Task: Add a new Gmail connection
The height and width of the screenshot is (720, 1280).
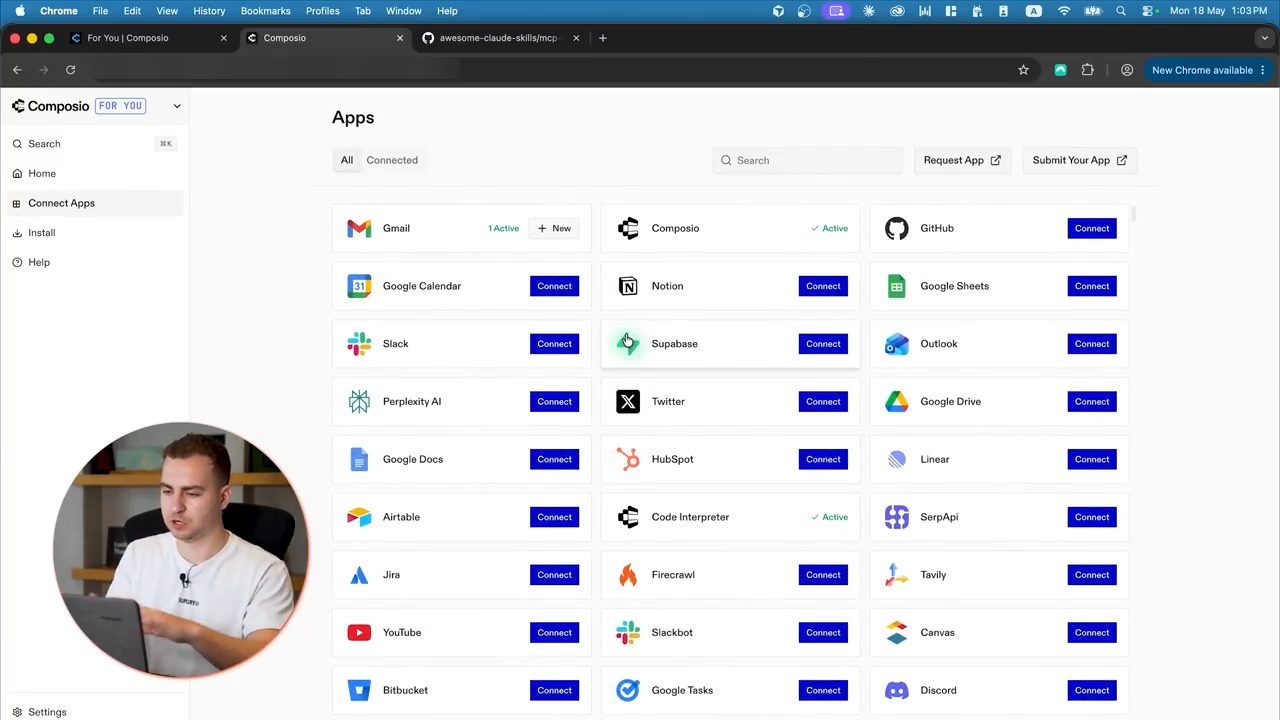Action: pos(554,228)
